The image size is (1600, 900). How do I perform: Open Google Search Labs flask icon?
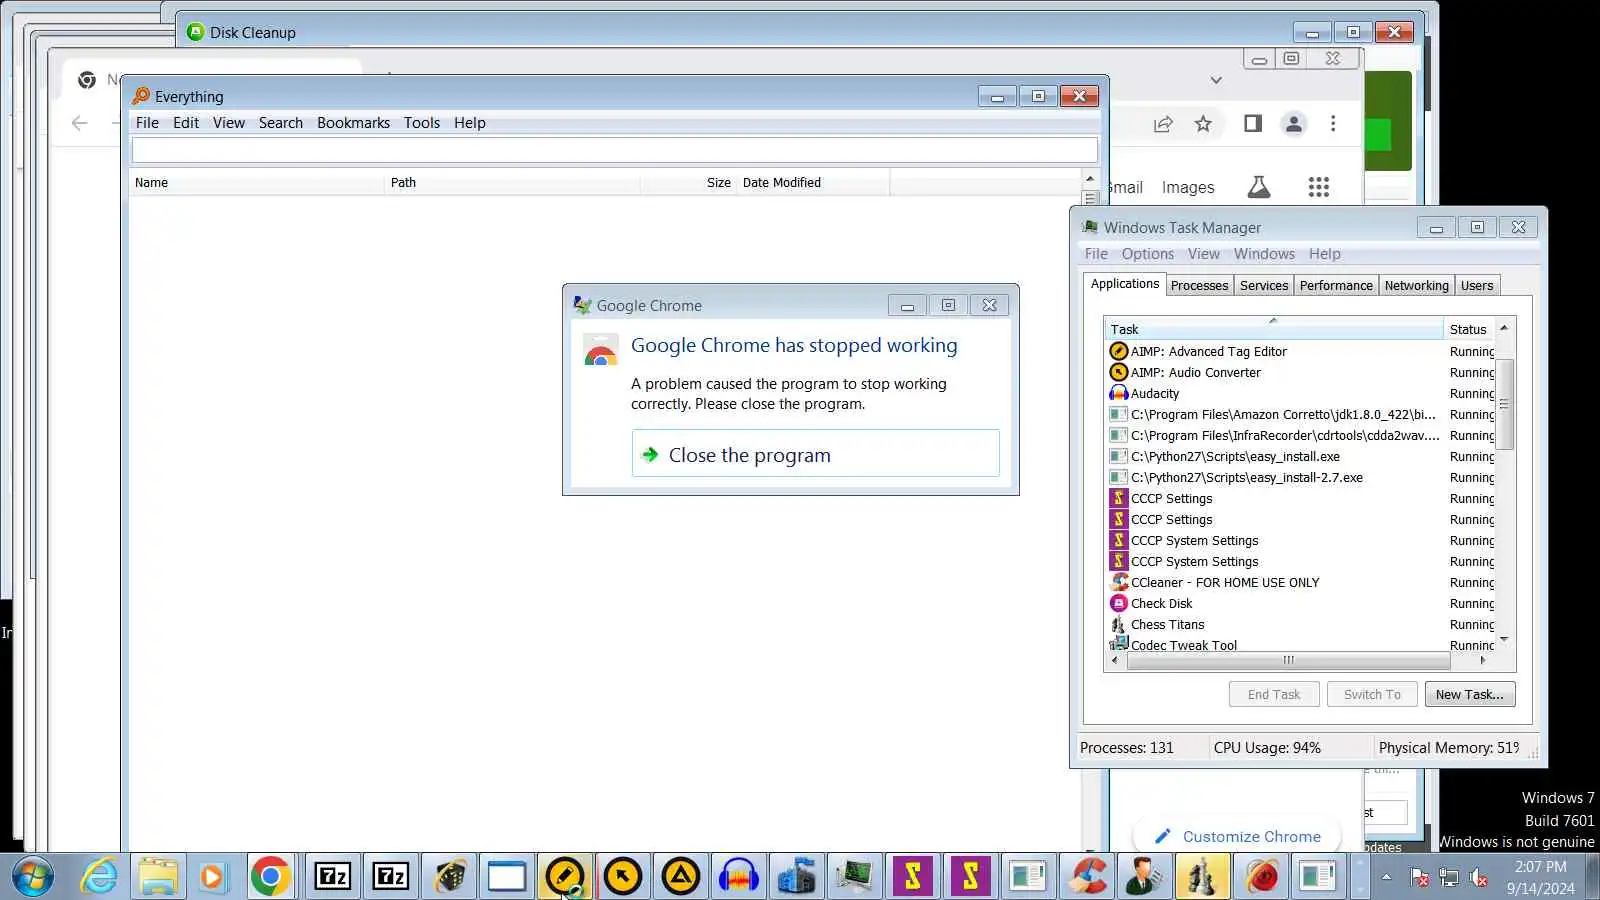coord(1259,187)
